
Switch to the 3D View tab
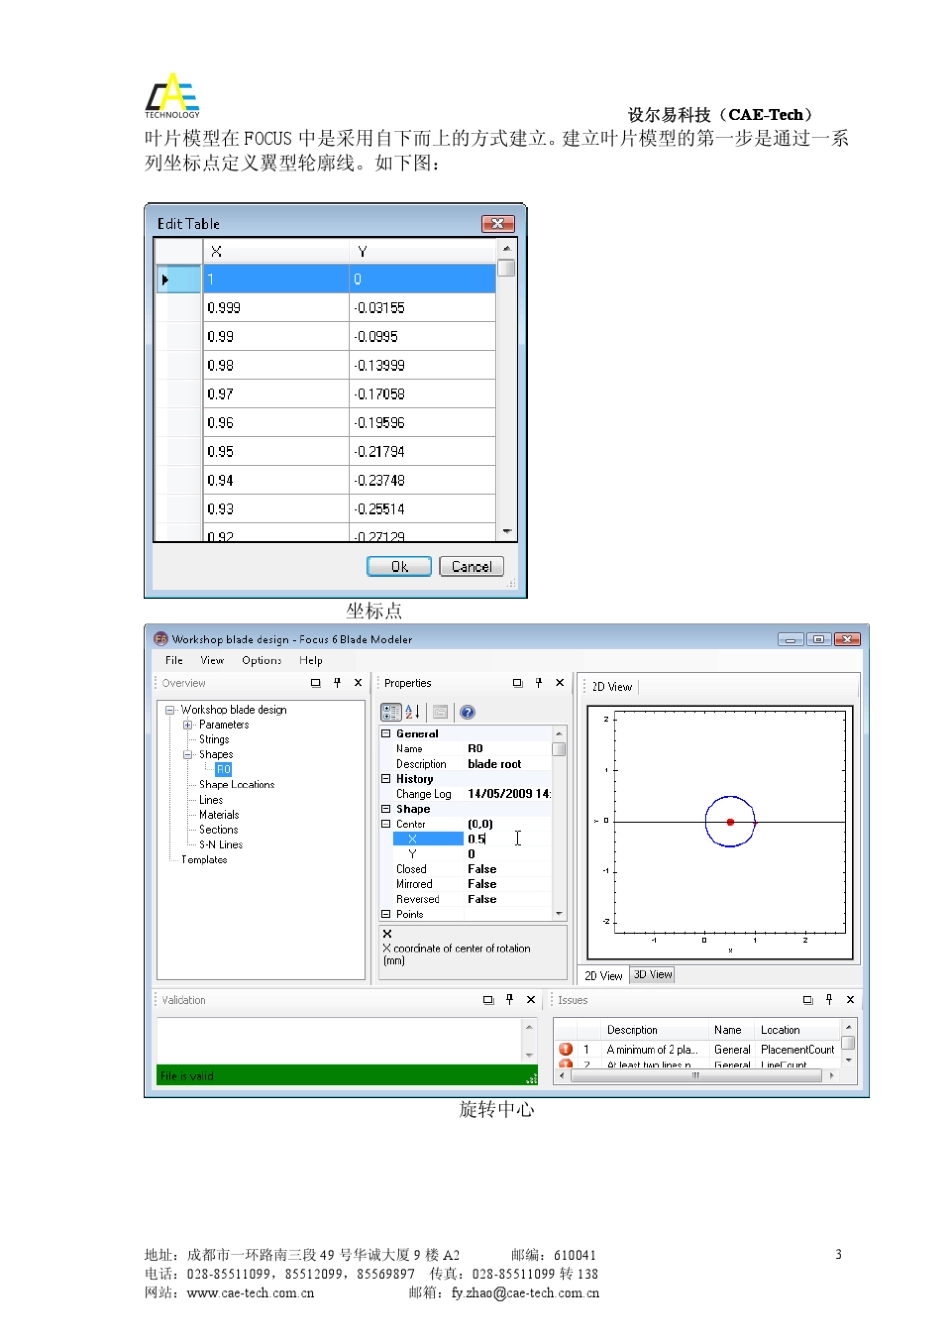(x=653, y=975)
